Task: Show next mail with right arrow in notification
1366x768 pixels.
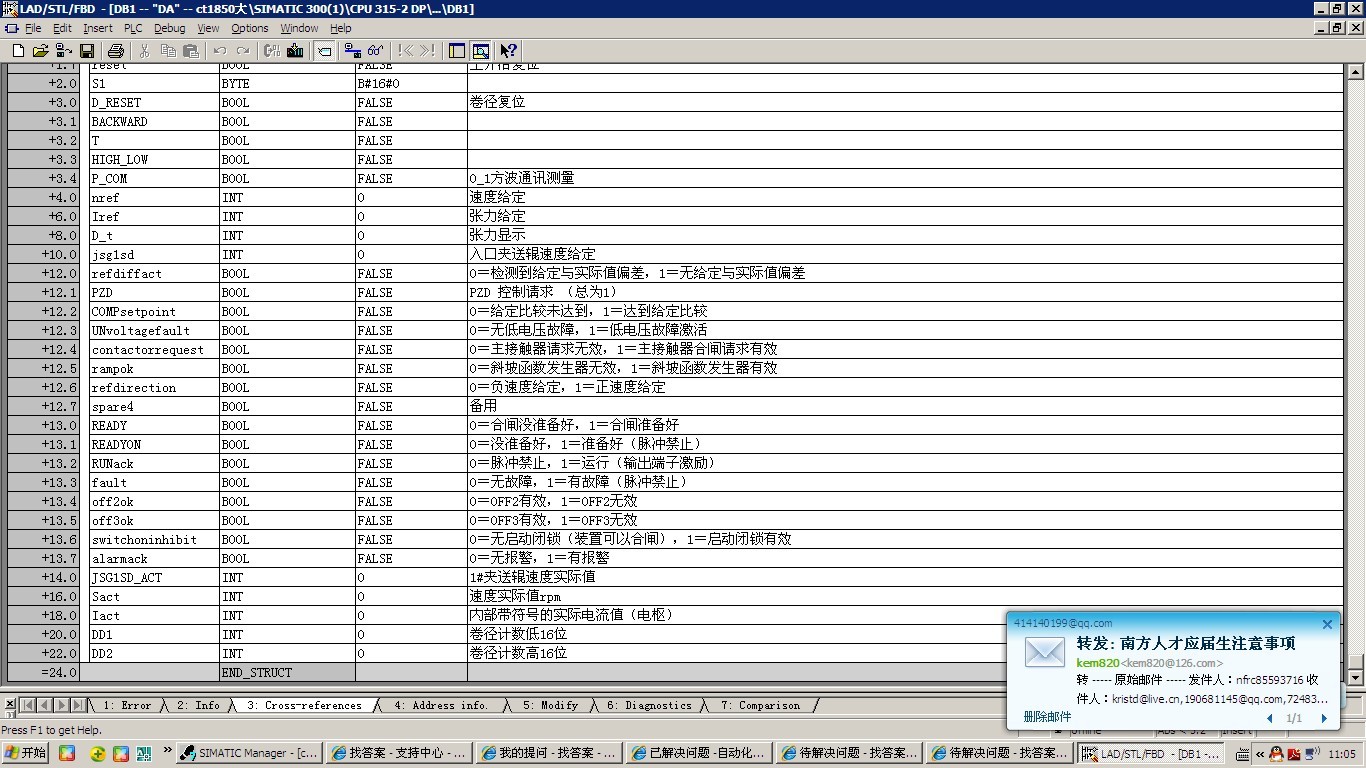Action: pos(1324,718)
